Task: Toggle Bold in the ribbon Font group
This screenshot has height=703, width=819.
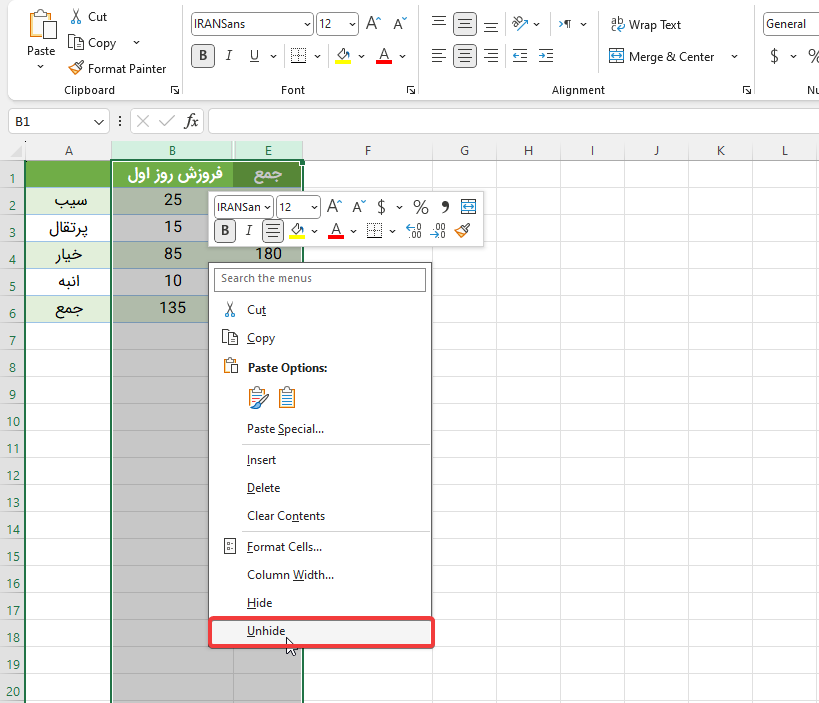Action: point(203,56)
